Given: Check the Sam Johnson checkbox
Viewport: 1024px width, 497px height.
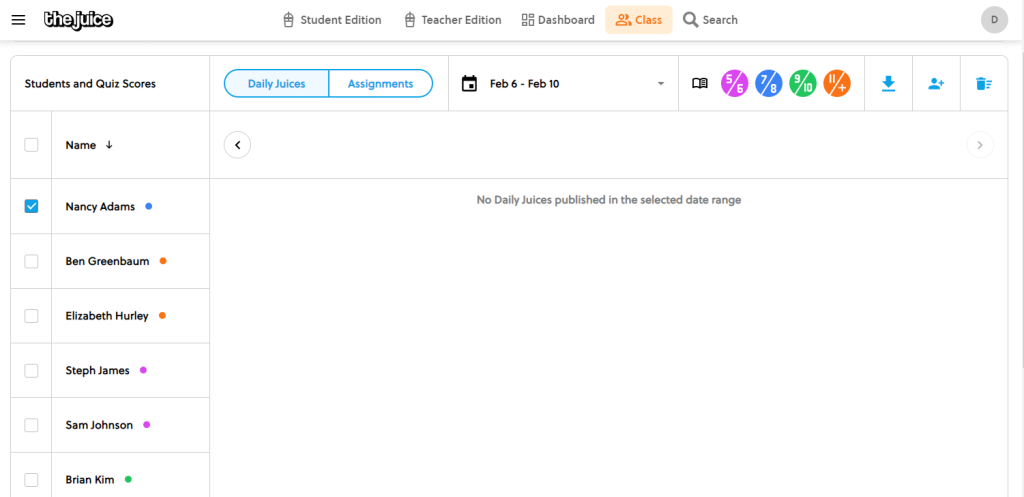Looking at the screenshot, I should point(31,425).
